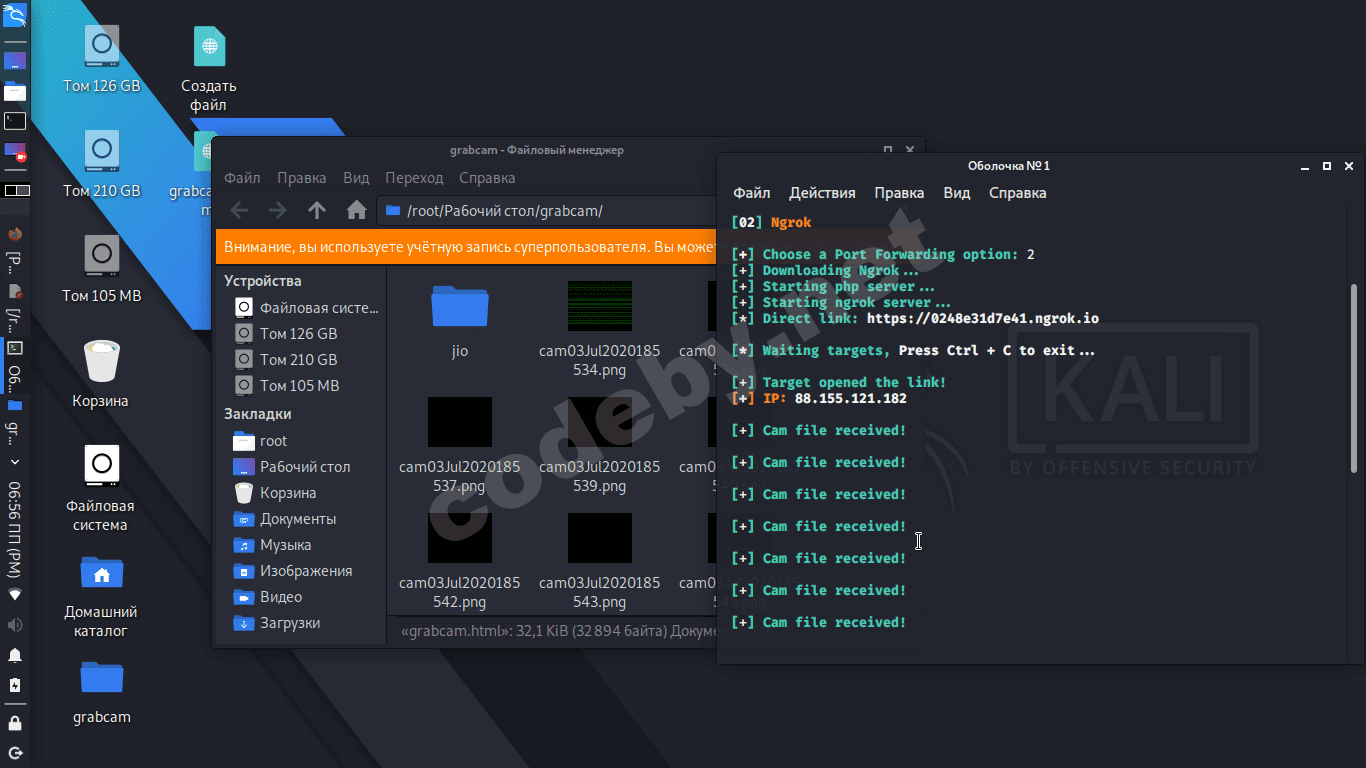Open the Kali applications menu icon
Image resolution: width=1366 pixels, height=768 pixels.
click(15, 14)
